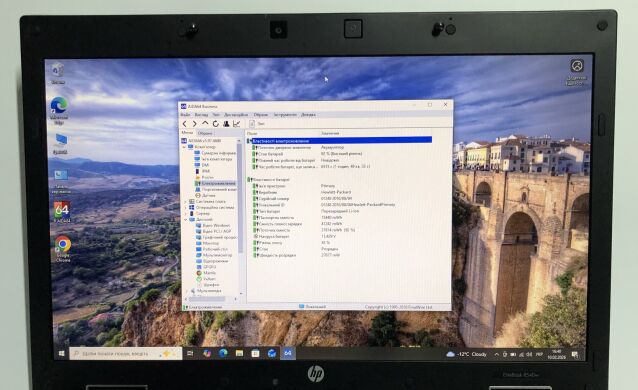
Task: Select Електроживлення item in the tree
Action: tap(215, 183)
